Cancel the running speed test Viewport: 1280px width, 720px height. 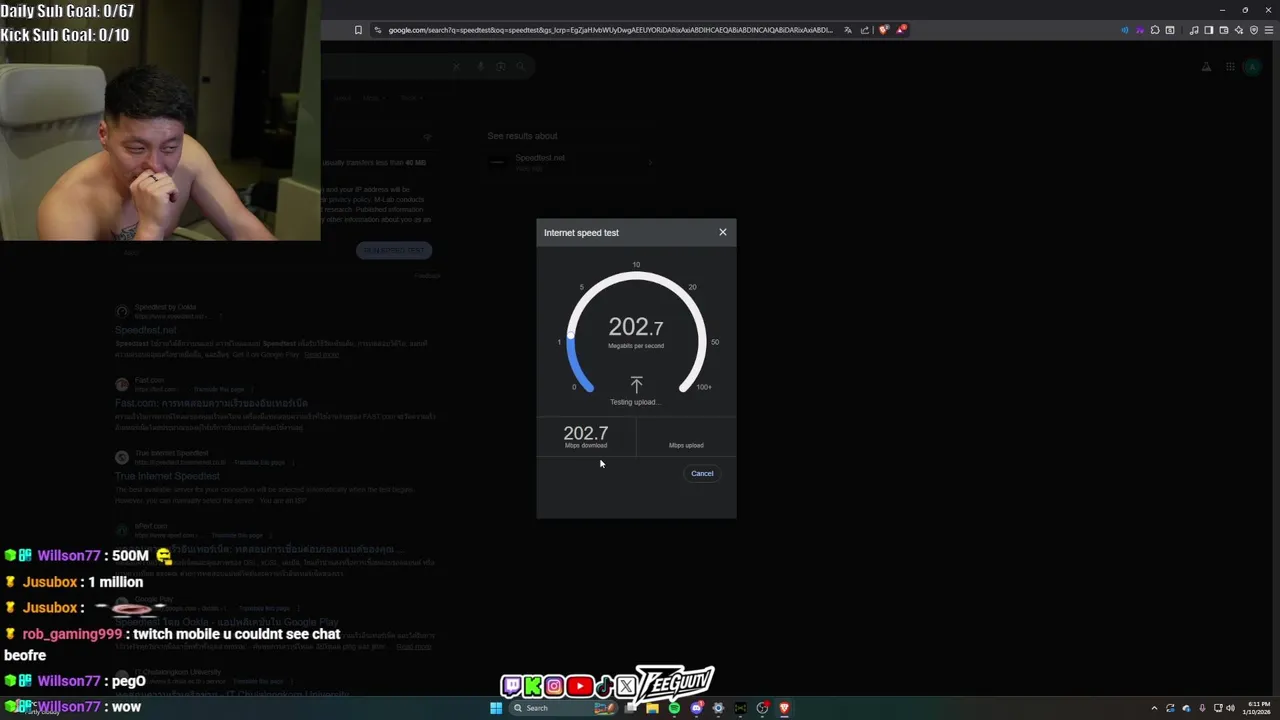(702, 473)
